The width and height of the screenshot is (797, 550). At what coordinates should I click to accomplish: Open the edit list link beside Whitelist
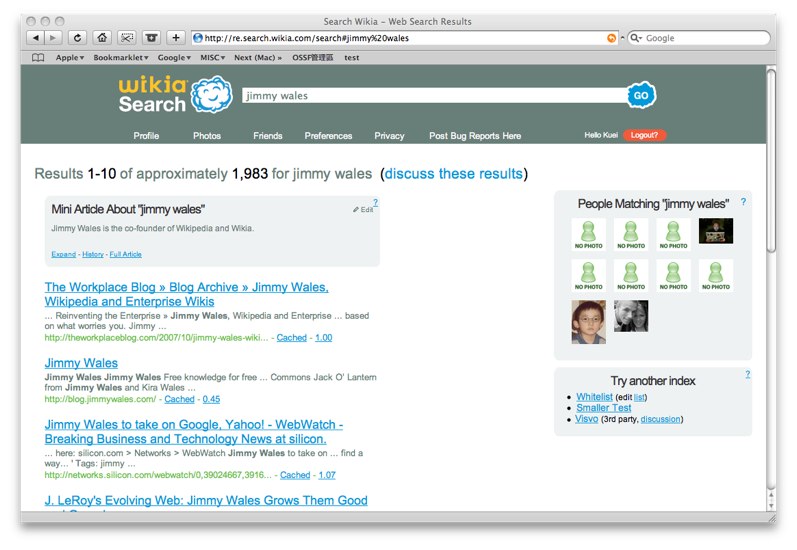639,398
